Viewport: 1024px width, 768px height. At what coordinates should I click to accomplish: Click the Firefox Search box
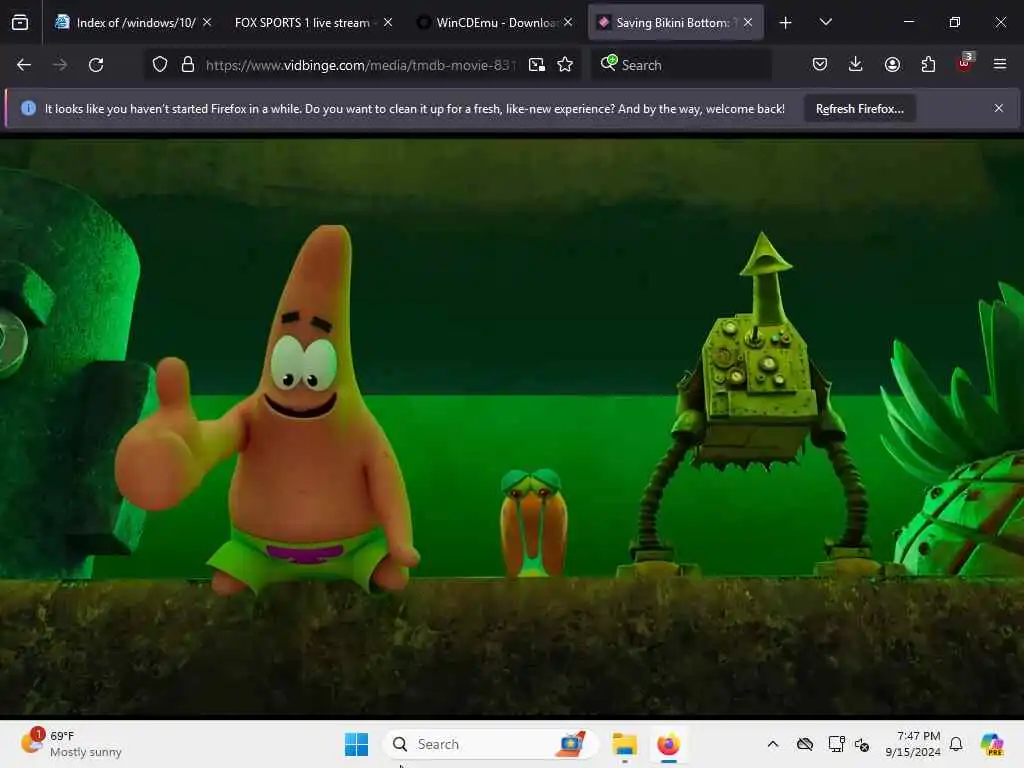tap(681, 65)
